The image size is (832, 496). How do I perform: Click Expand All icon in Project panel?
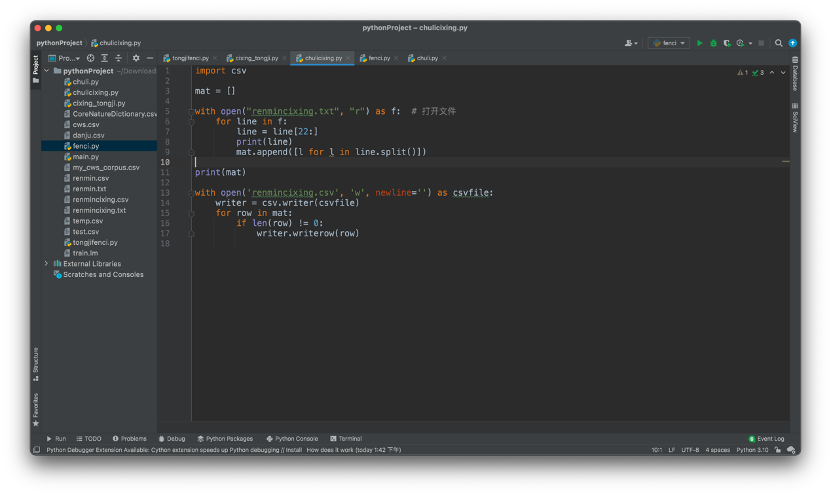point(105,58)
